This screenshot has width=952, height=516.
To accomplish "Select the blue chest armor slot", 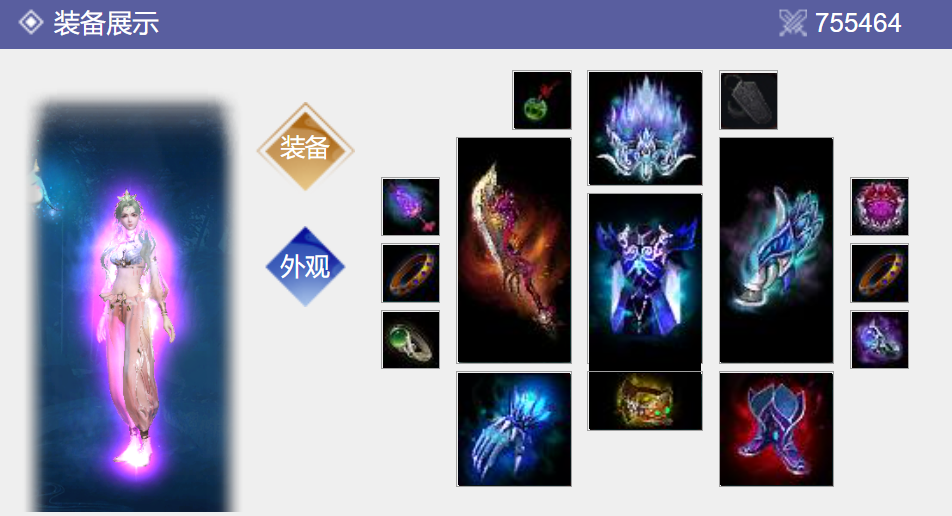I will (645, 279).
